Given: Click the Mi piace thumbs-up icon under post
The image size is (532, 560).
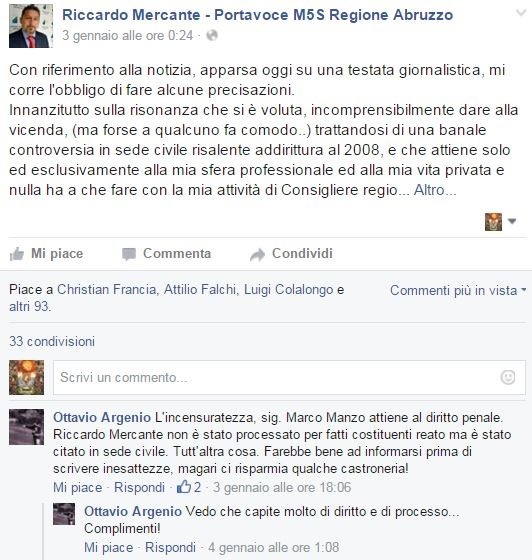Looking at the screenshot, I should coord(16,254).
